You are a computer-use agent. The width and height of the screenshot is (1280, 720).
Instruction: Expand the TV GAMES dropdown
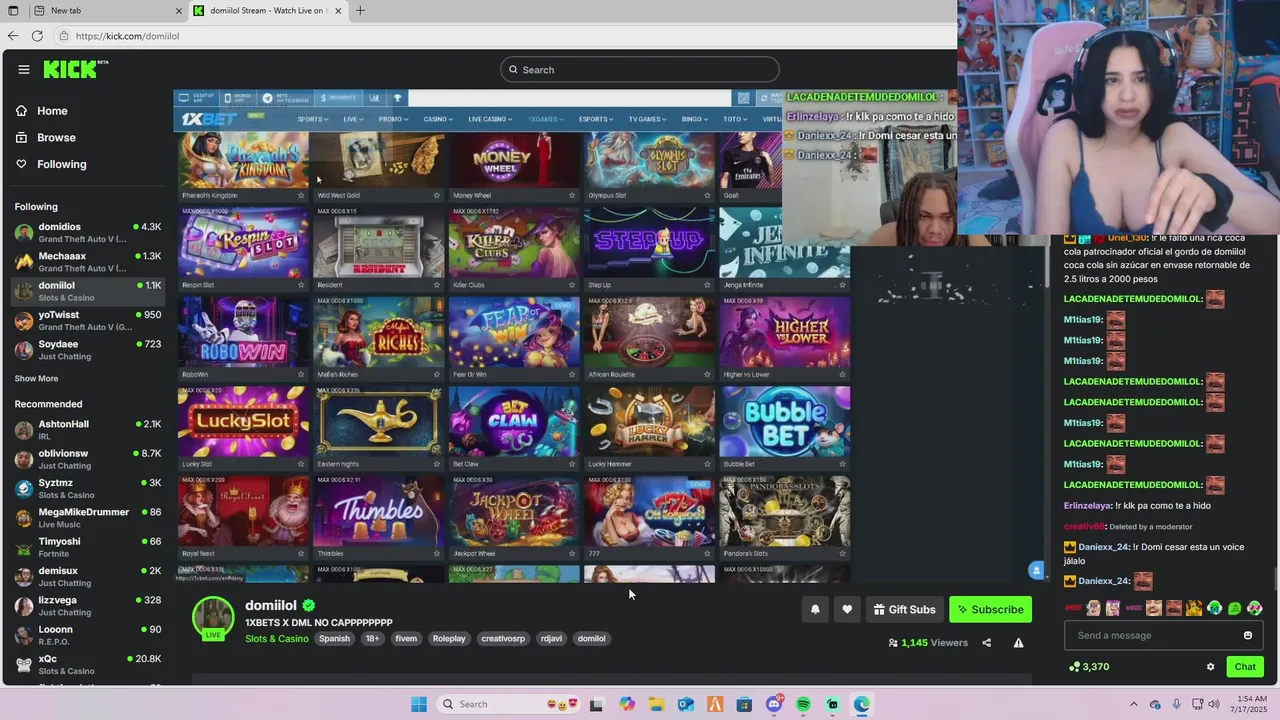(x=649, y=119)
